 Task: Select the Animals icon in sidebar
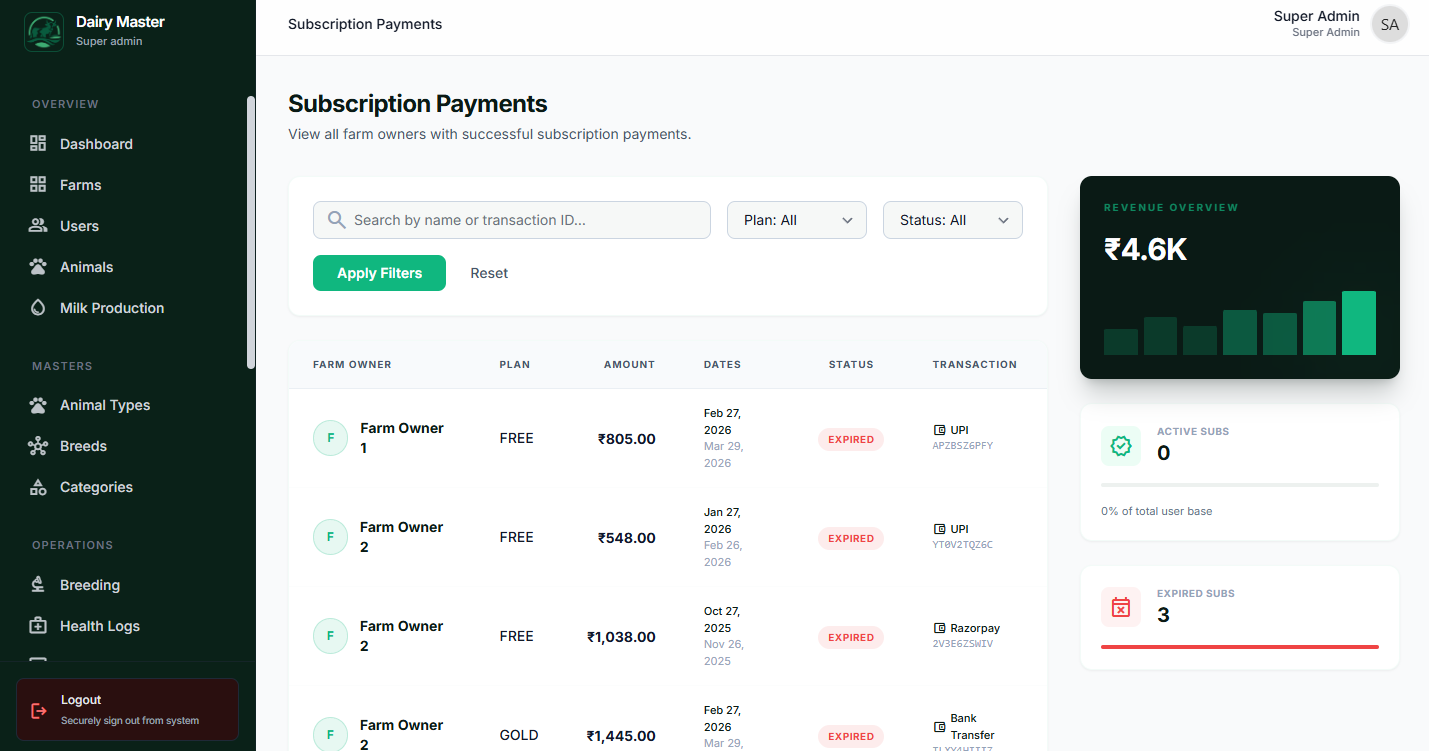coord(37,266)
